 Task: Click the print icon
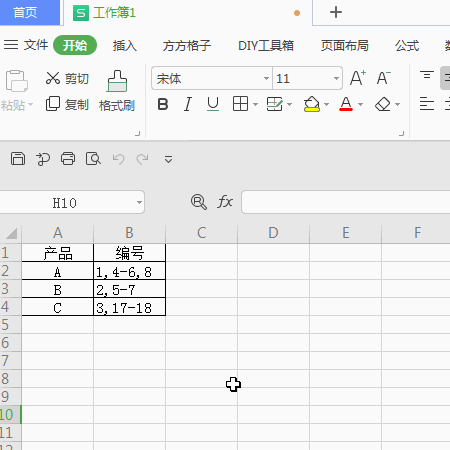[x=68, y=159]
